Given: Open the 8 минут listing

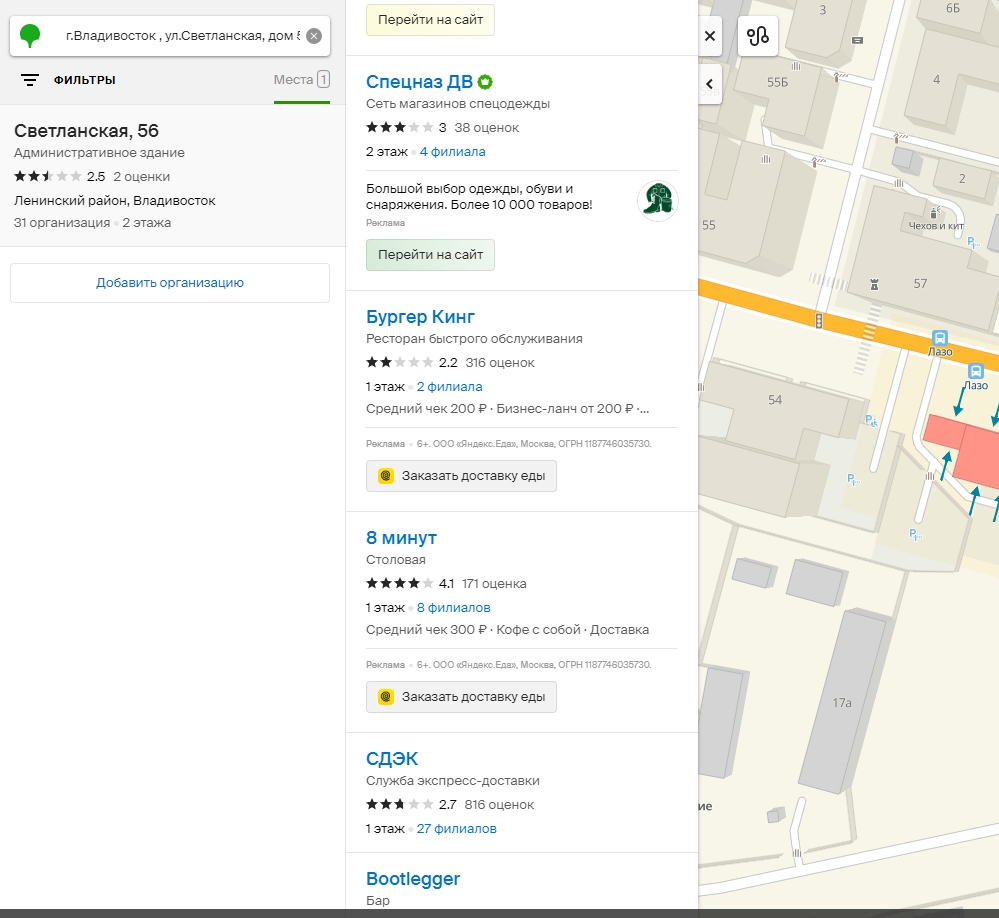Looking at the screenshot, I should pyautogui.click(x=401, y=538).
